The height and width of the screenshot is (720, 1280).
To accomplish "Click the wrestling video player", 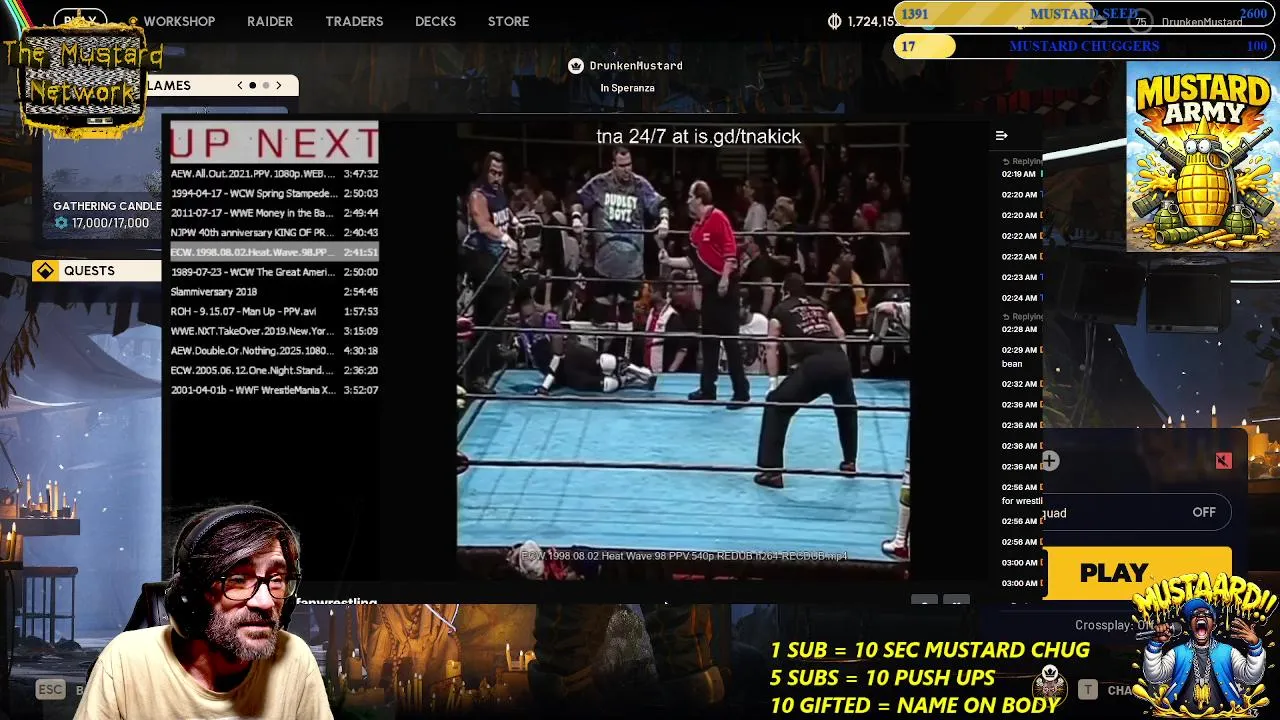I will pyautogui.click(x=683, y=350).
